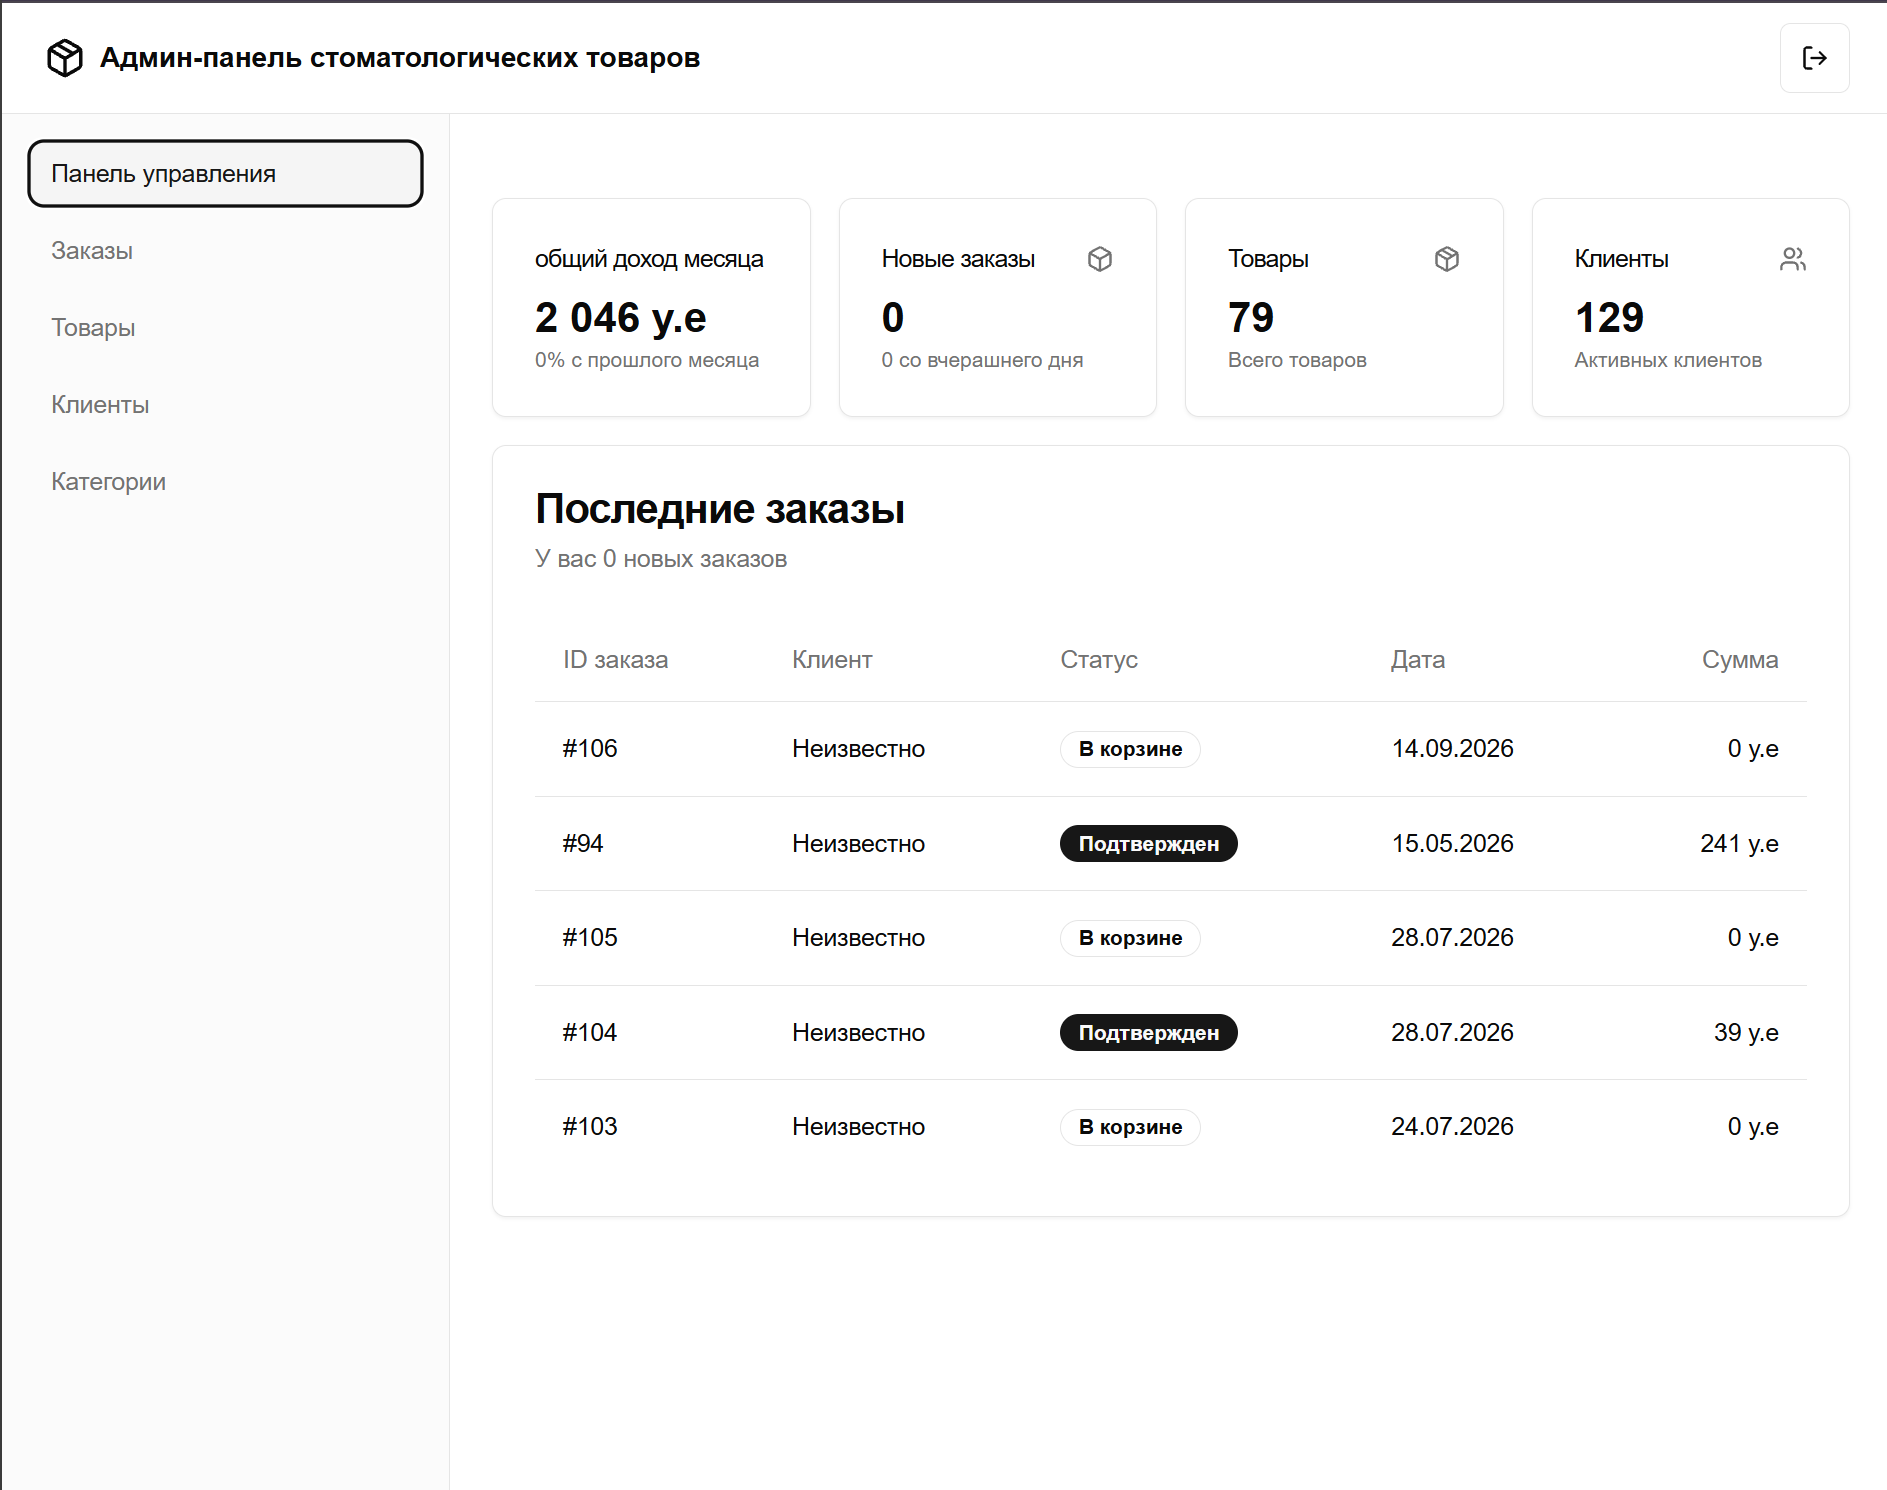Click the В корзине badge for order #103
1887x1490 pixels.
click(x=1130, y=1127)
